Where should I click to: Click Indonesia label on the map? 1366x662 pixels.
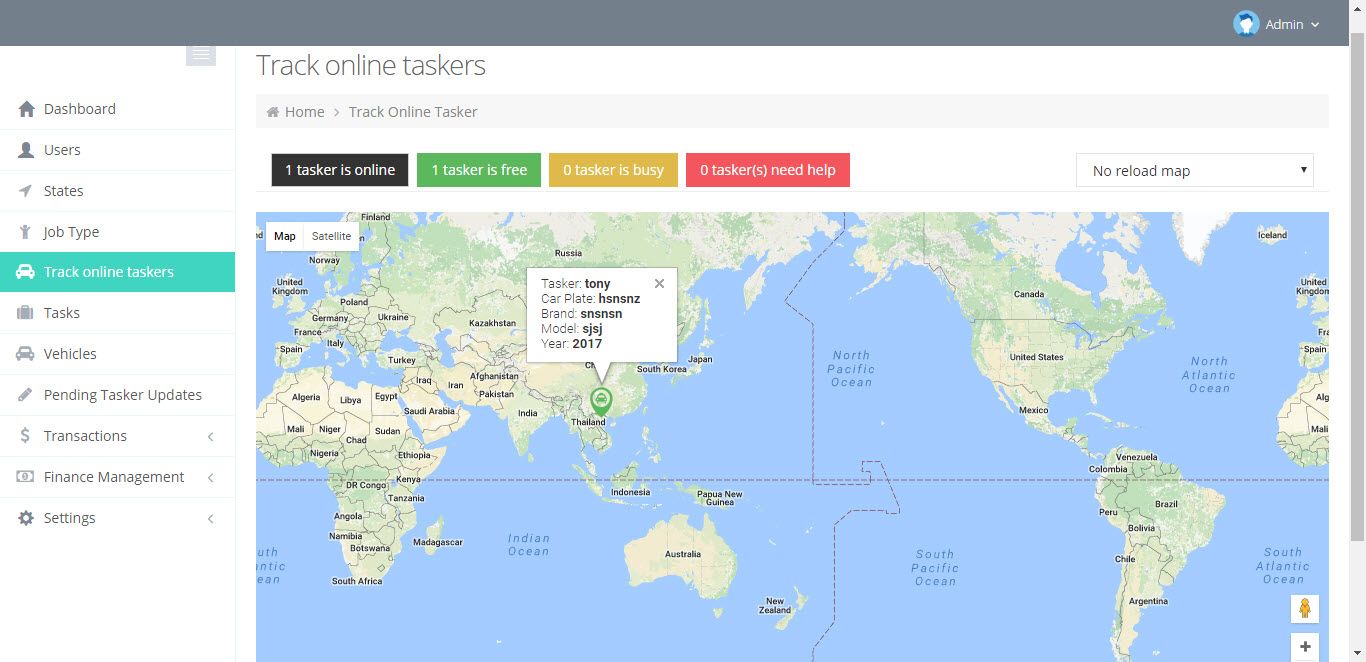coord(631,492)
